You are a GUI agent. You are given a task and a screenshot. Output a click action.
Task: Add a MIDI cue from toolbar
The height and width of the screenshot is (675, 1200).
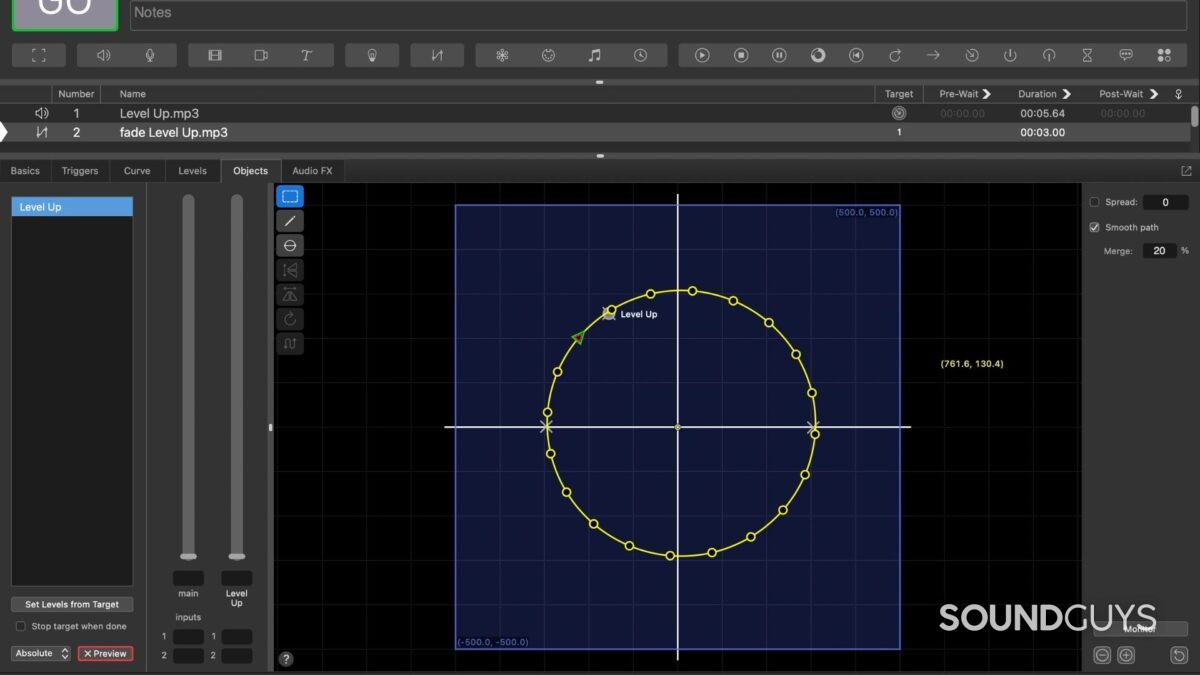click(548, 55)
